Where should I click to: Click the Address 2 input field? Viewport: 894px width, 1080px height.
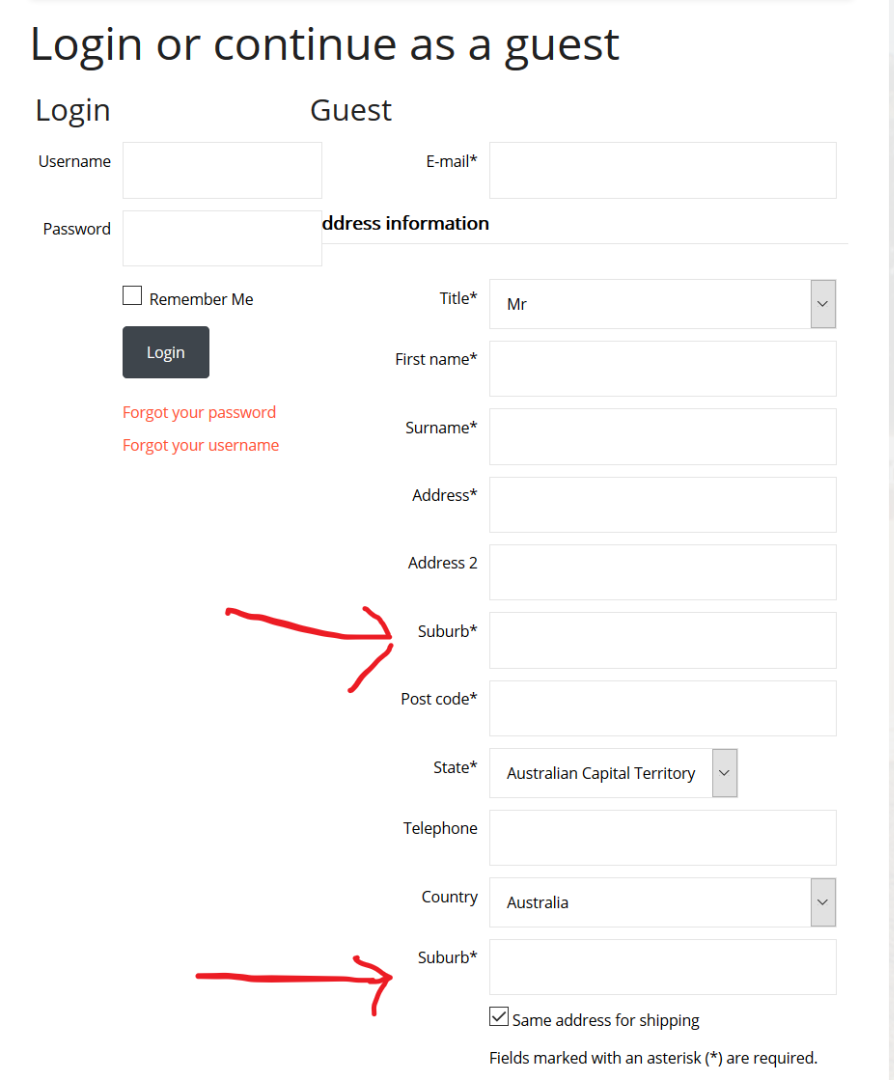tap(663, 572)
